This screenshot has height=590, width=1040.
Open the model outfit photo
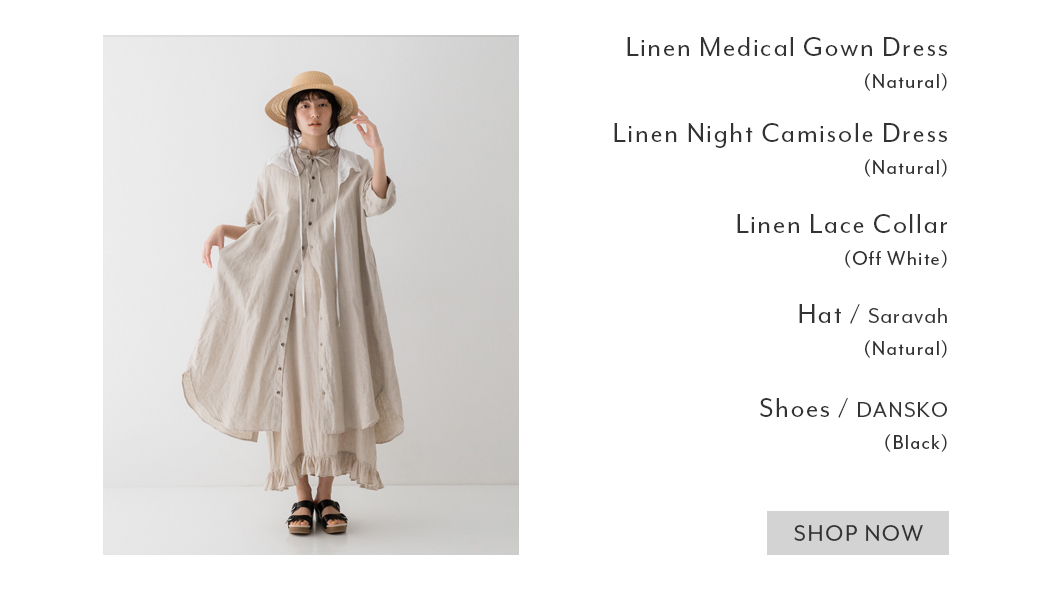[x=310, y=295]
